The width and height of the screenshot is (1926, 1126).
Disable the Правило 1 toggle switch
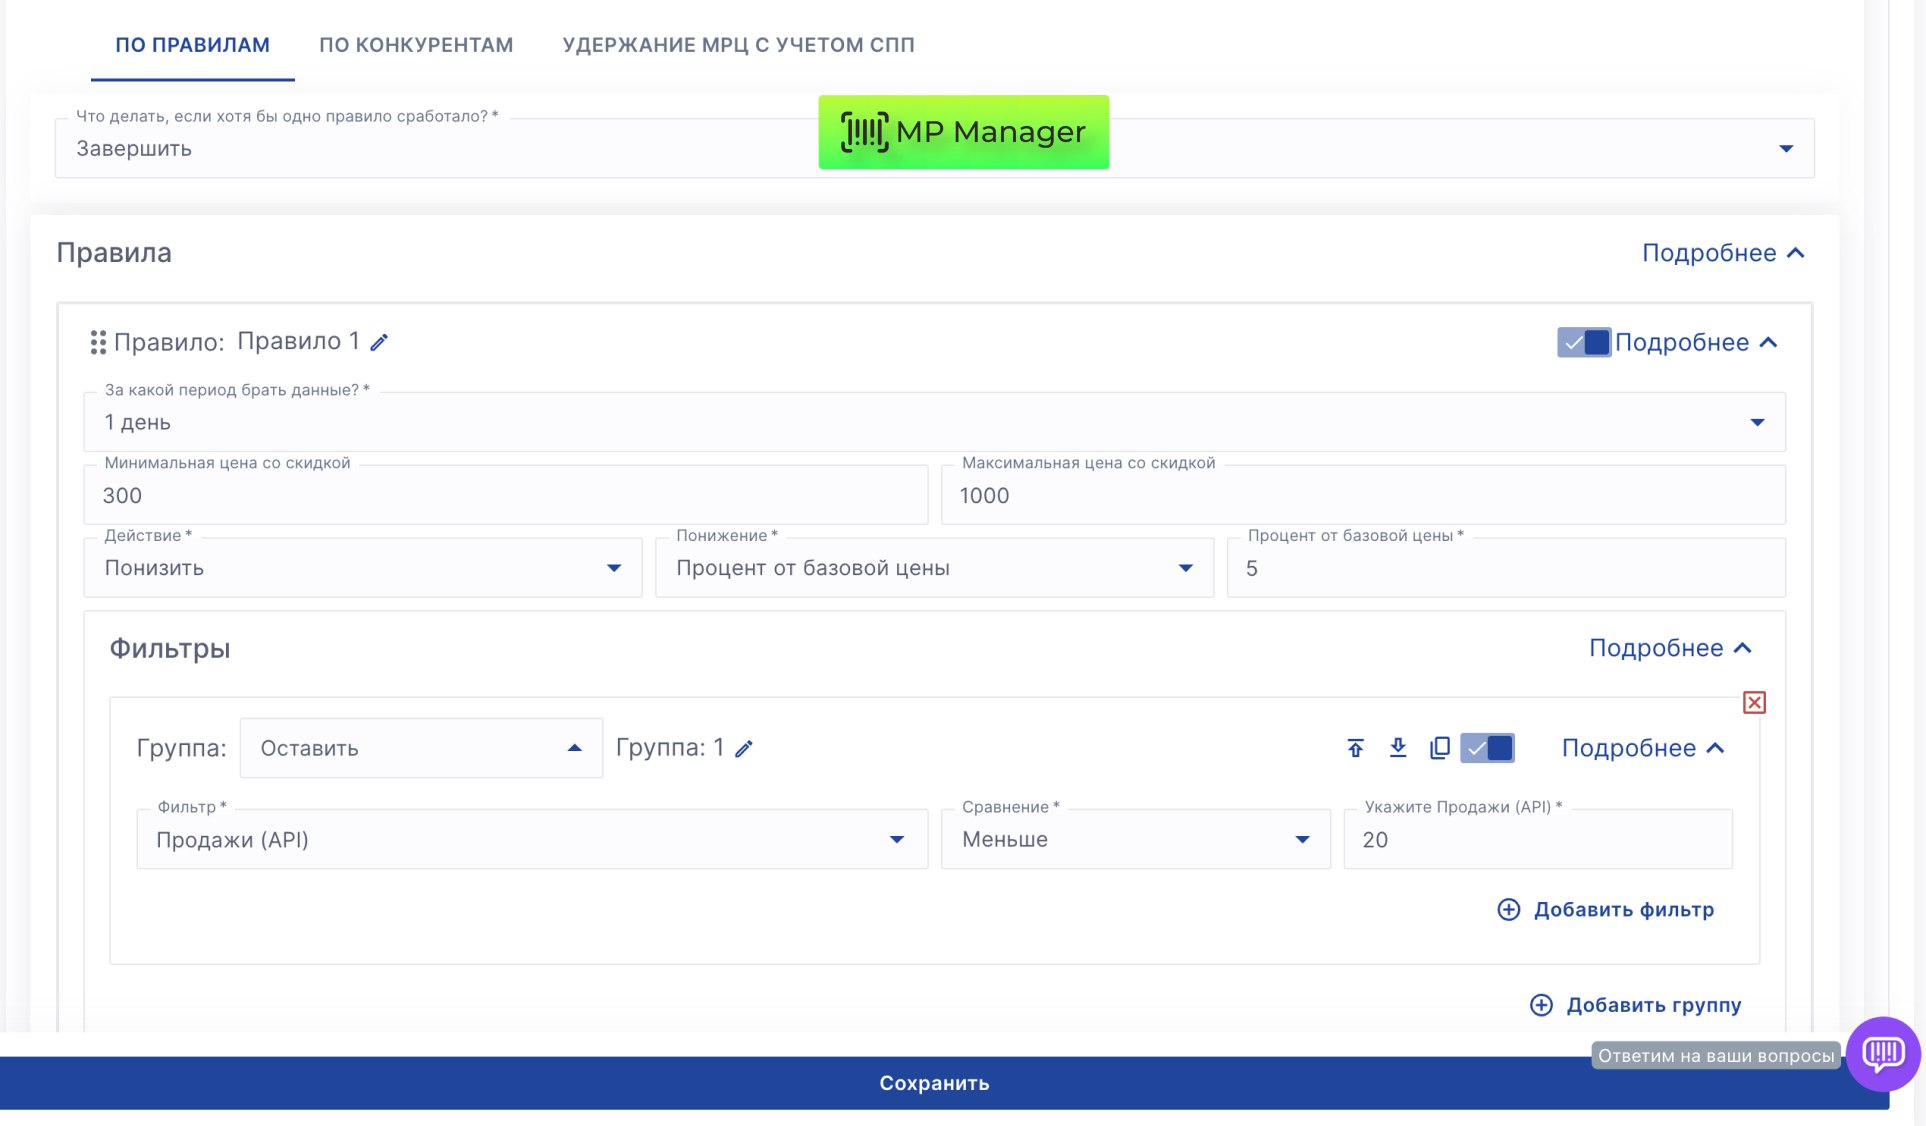point(1583,343)
